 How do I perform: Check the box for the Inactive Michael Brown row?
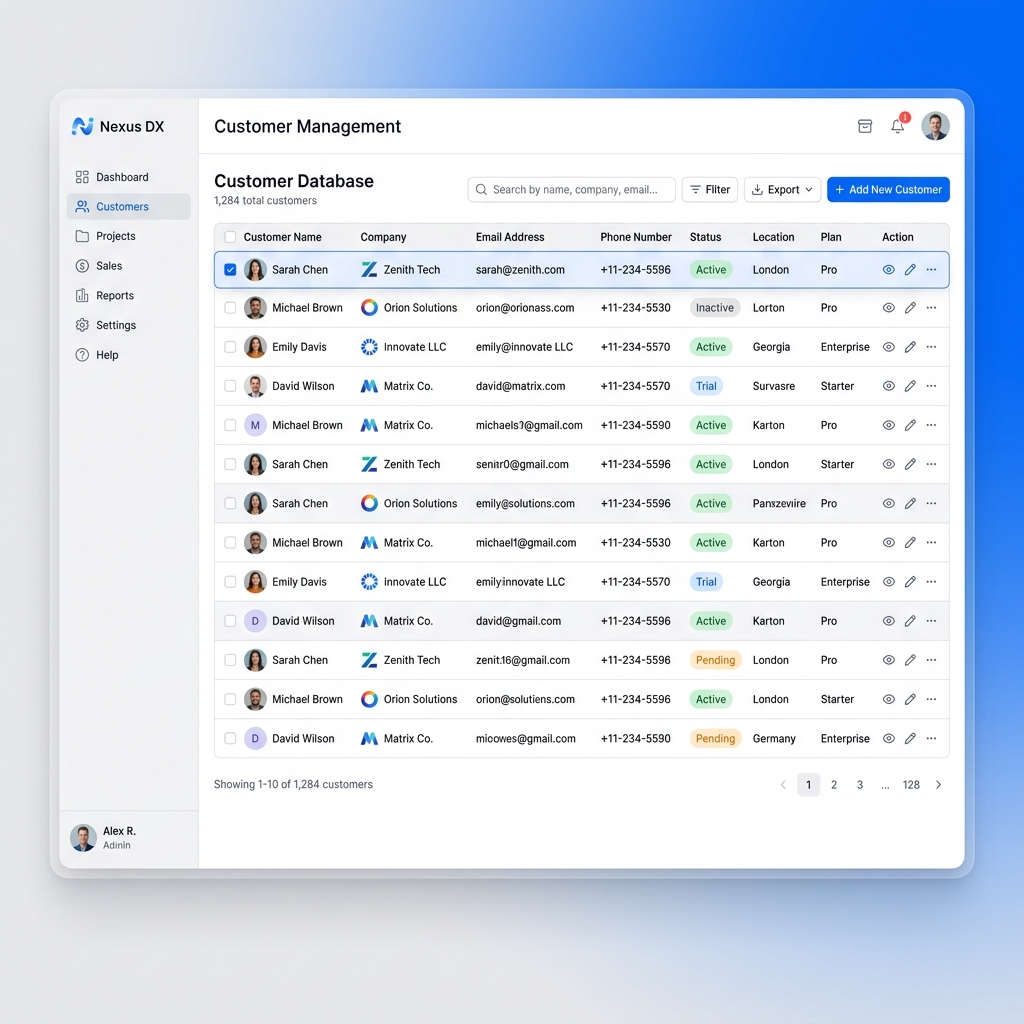coord(230,308)
